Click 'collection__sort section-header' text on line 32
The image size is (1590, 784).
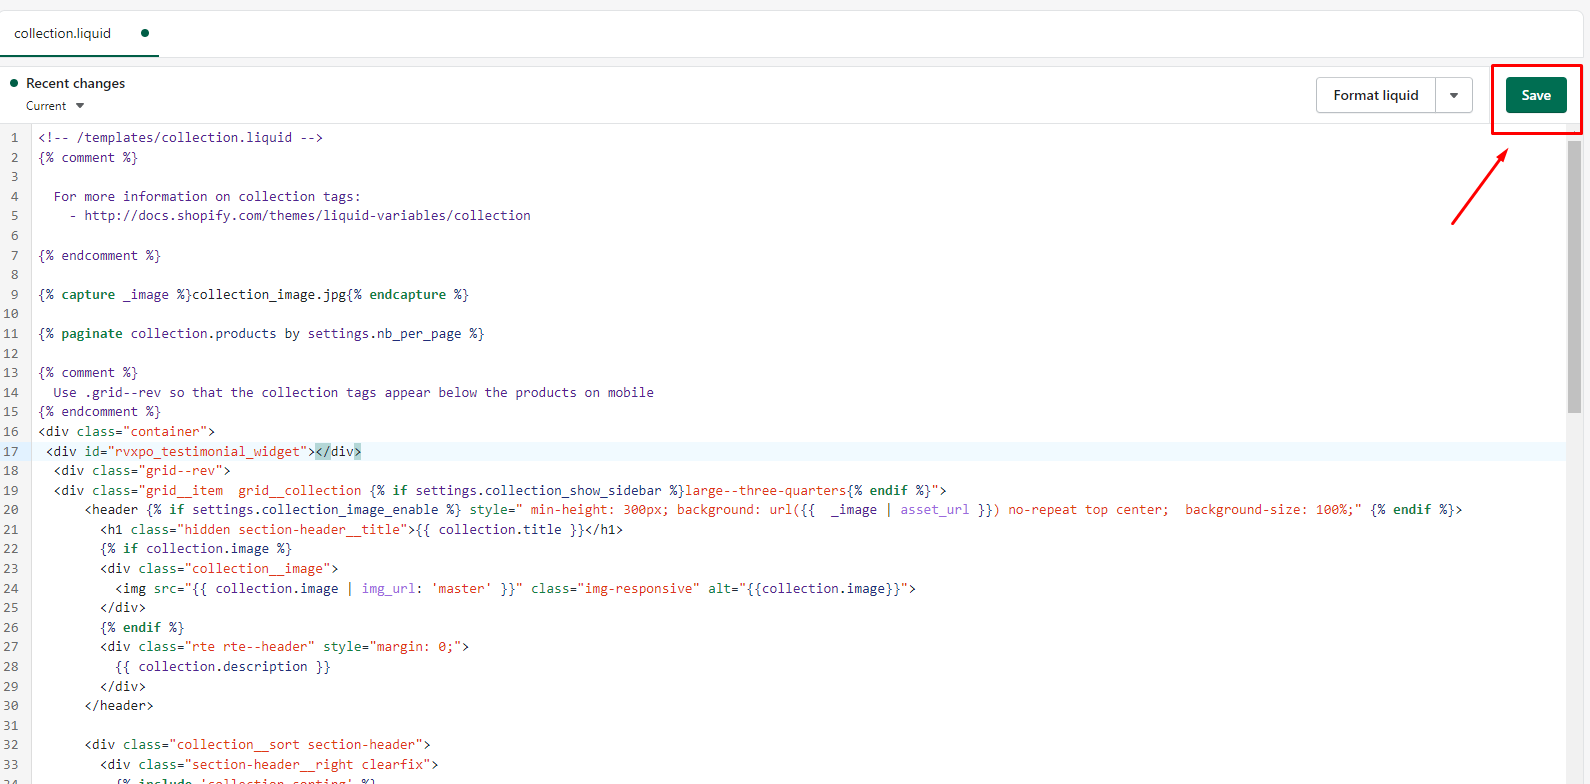[296, 744]
